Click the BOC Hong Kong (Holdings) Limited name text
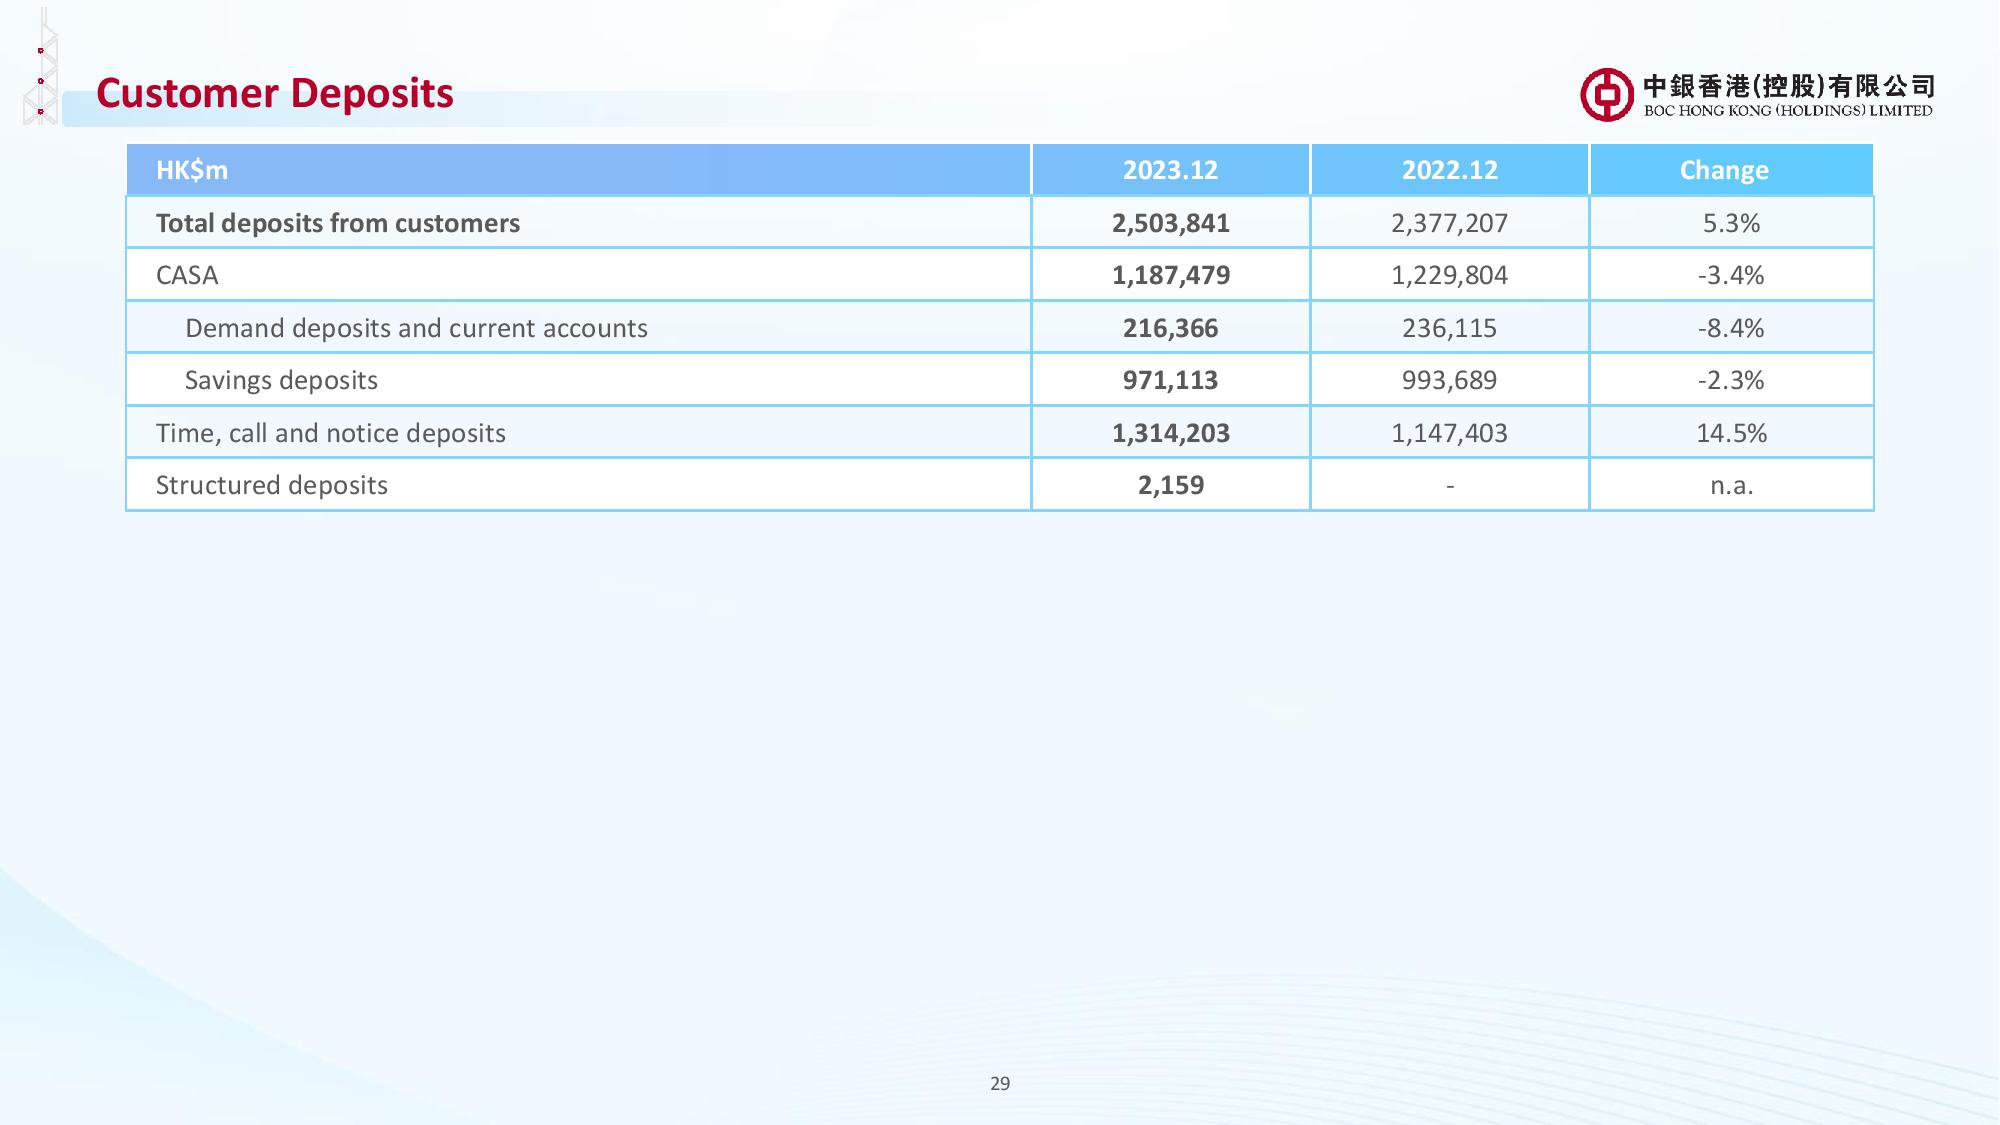Screen dimensions: 2000x1125 [1788, 96]
